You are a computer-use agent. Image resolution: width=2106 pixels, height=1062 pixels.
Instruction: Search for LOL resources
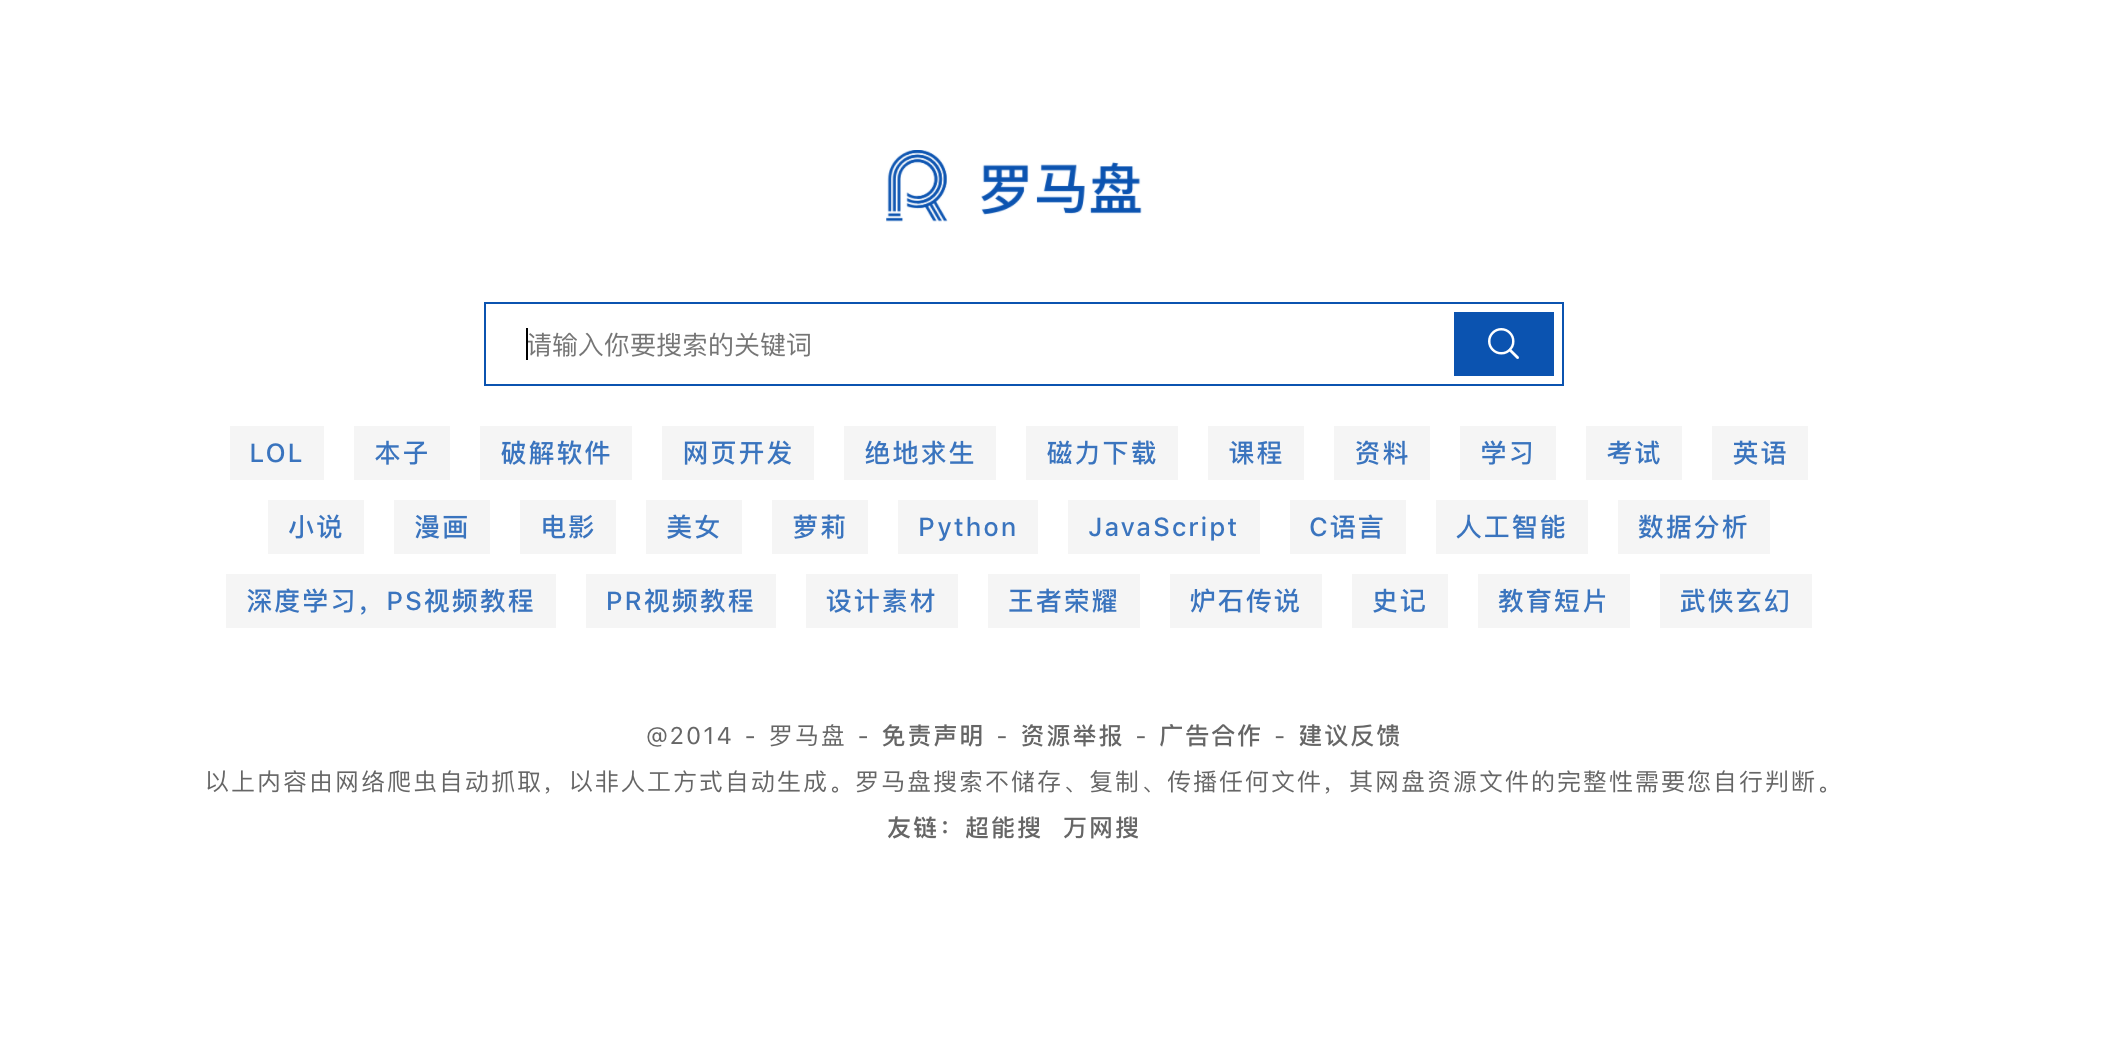point(277,453)
